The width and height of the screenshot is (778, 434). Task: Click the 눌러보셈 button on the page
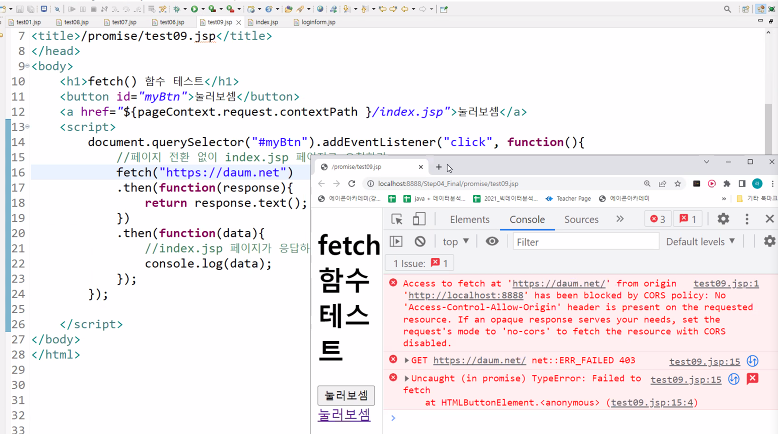pos(346,395)
